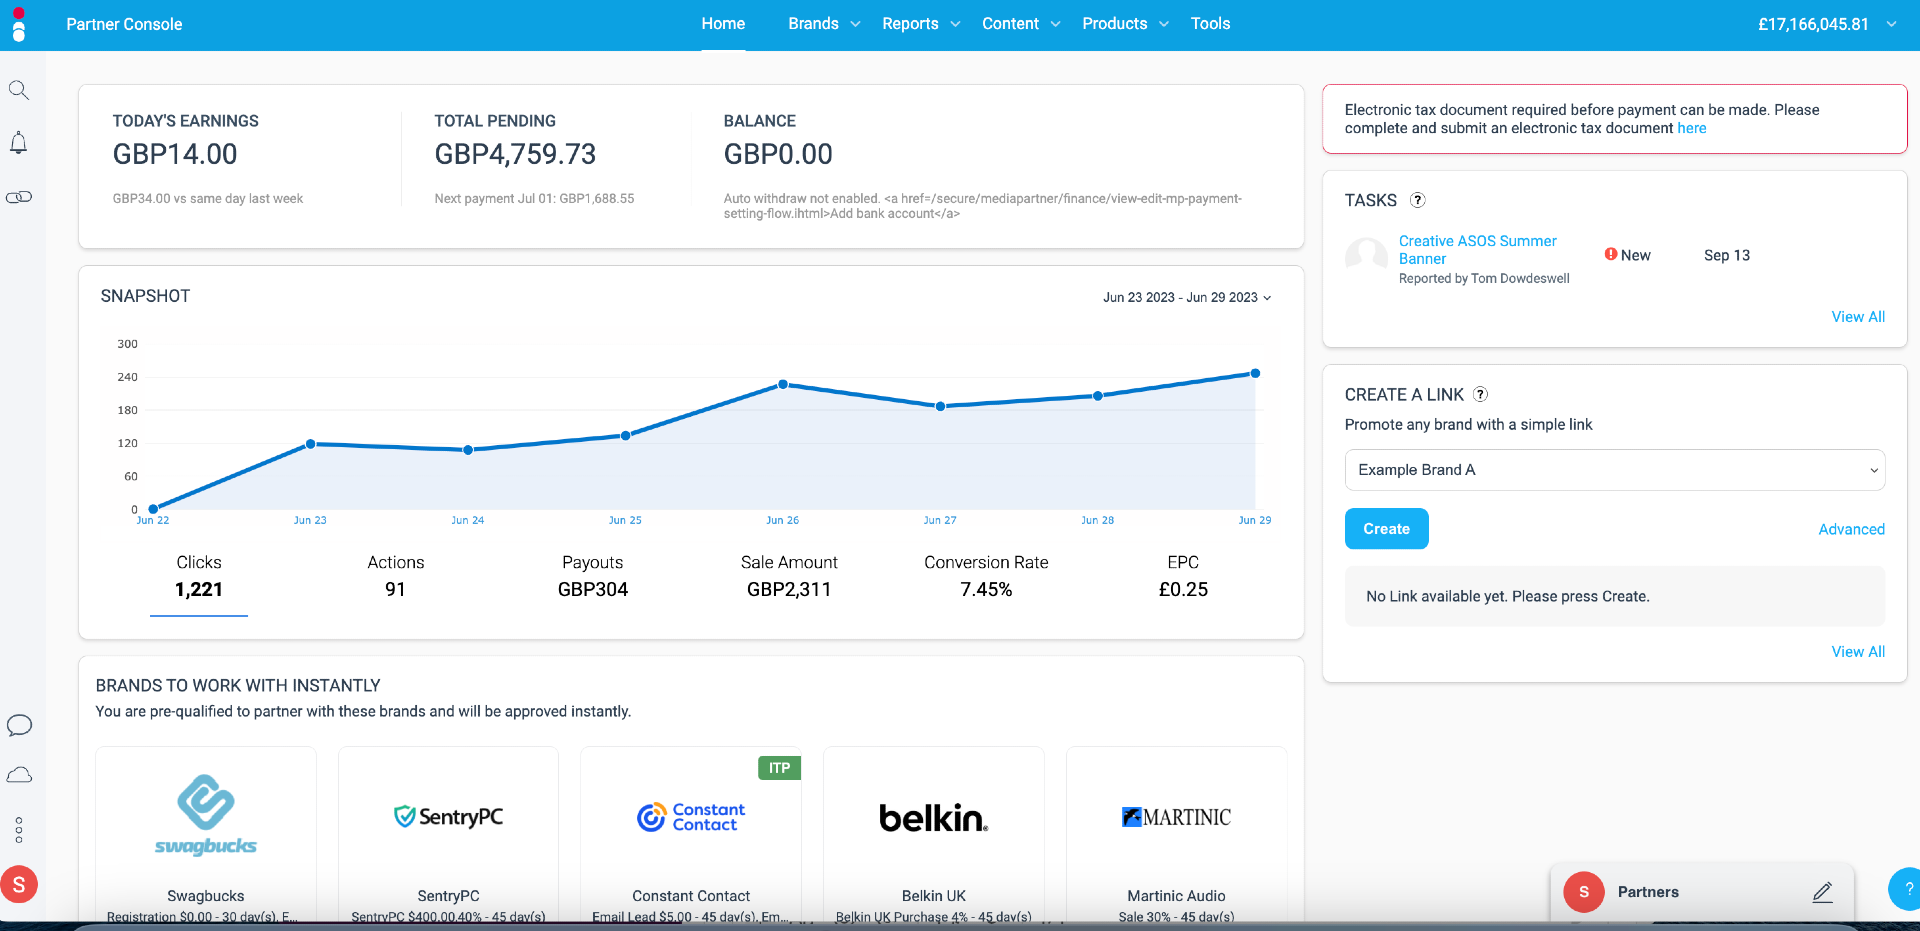Follow the 'here' tax document link
This screenshot has height=931, width=1920.
click(1692, 128)
